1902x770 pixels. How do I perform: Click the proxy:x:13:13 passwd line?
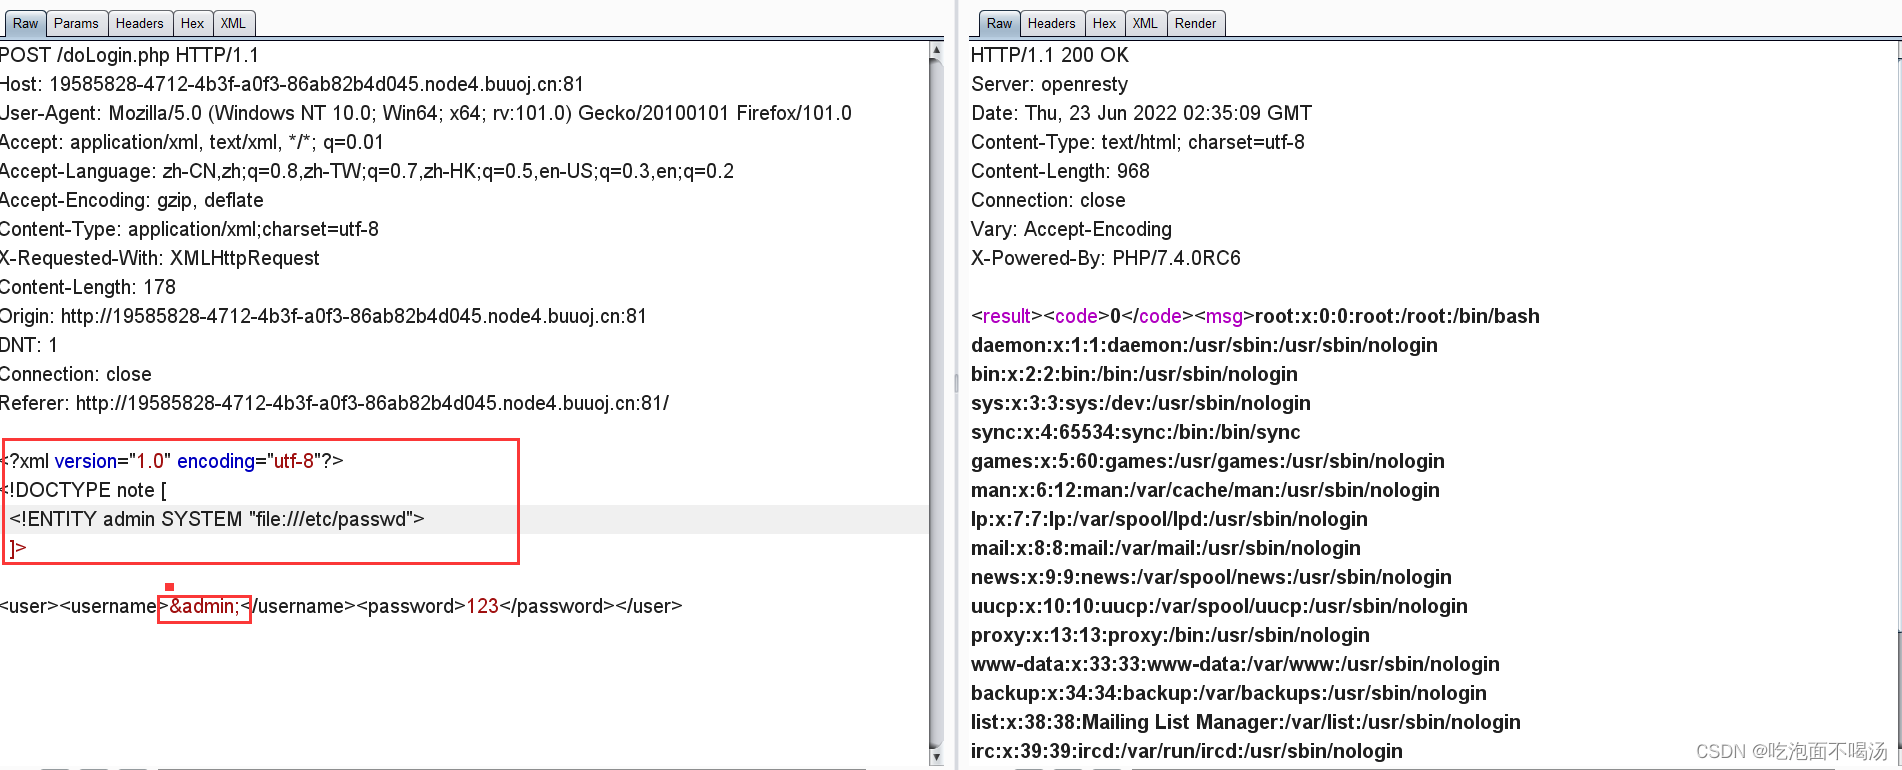tap(1170, 635)
